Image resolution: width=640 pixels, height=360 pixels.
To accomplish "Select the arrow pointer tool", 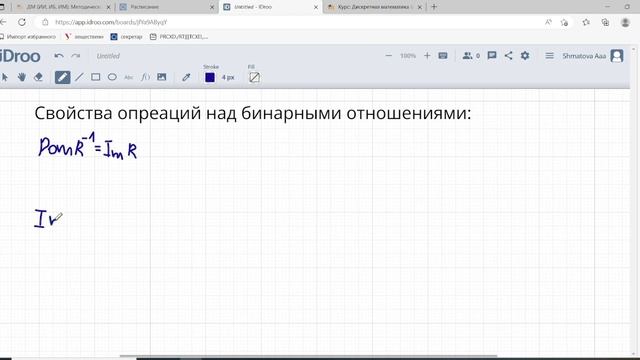I will point(4,77).
